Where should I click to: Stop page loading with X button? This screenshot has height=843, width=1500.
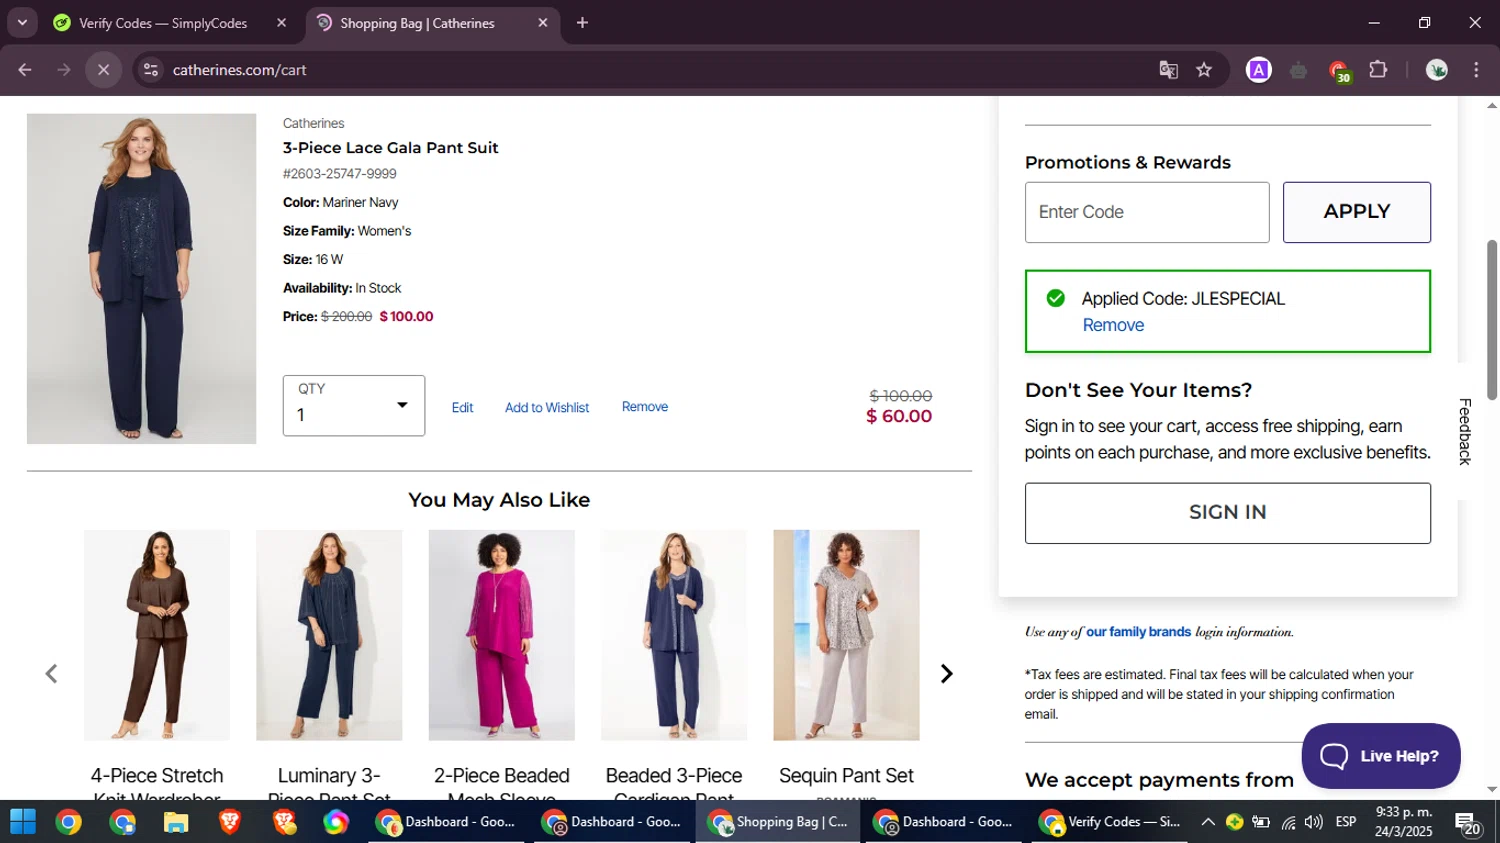tap(103, 70)
